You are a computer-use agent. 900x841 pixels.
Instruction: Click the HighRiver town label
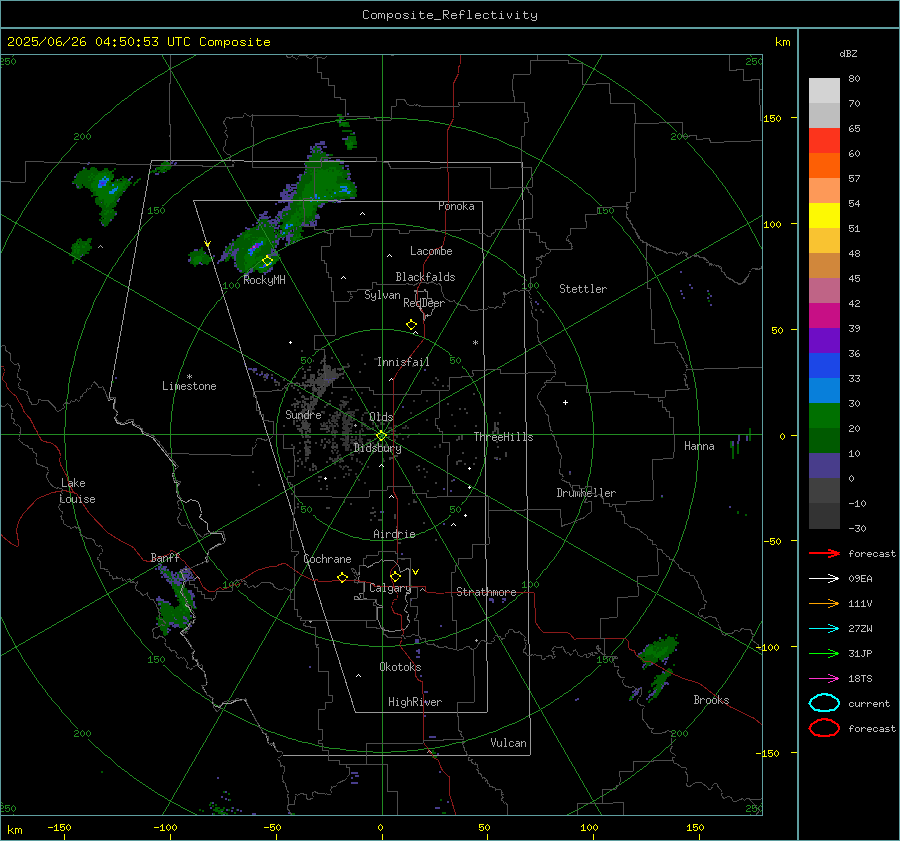coord(415,702)
